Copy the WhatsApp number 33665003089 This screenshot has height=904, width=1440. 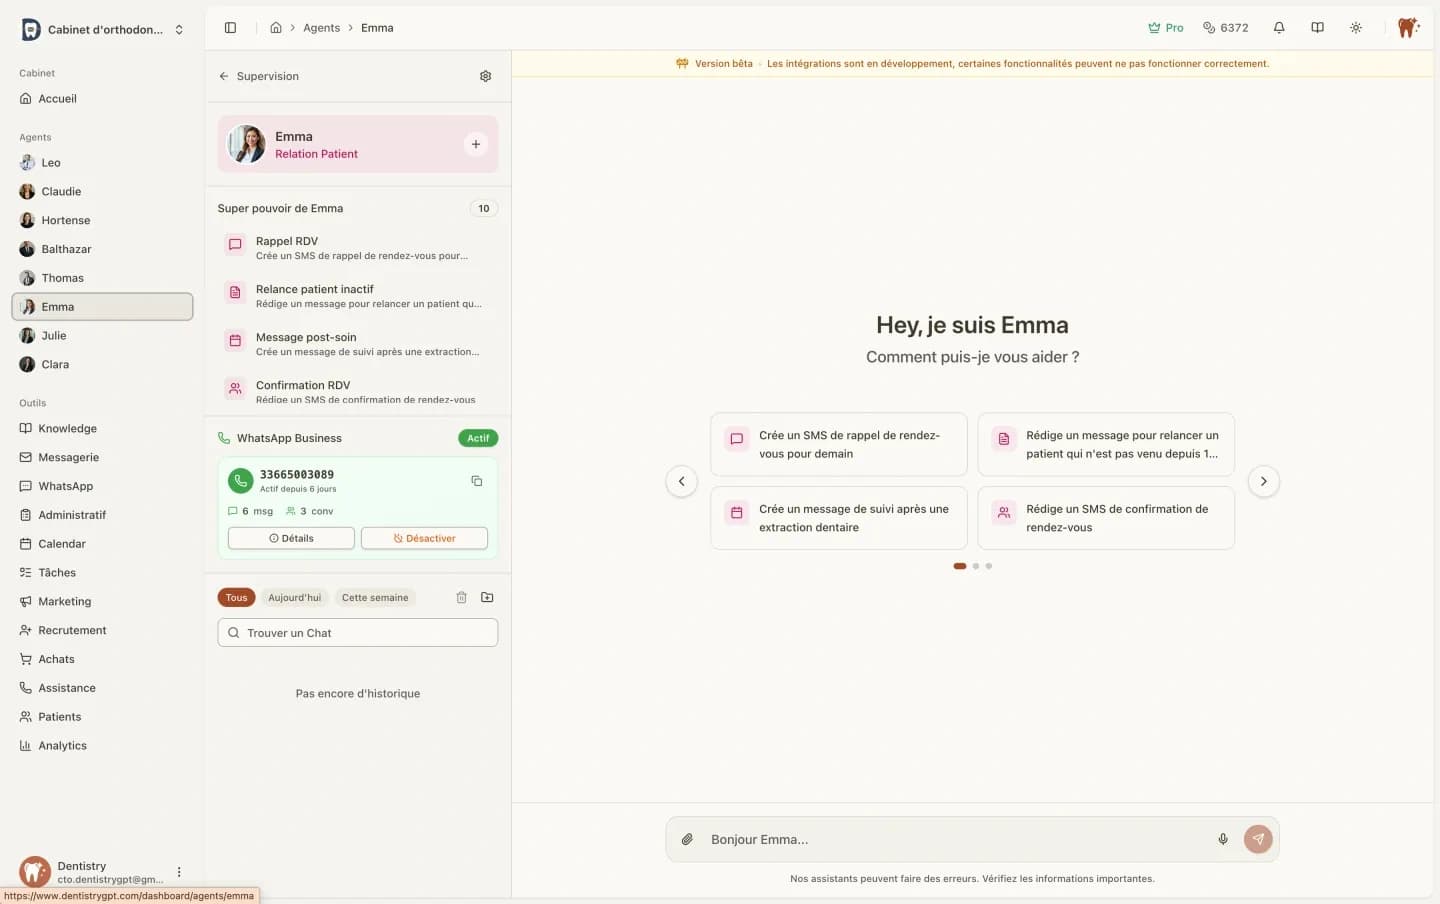pyautogui.click(x=477, y=481)
